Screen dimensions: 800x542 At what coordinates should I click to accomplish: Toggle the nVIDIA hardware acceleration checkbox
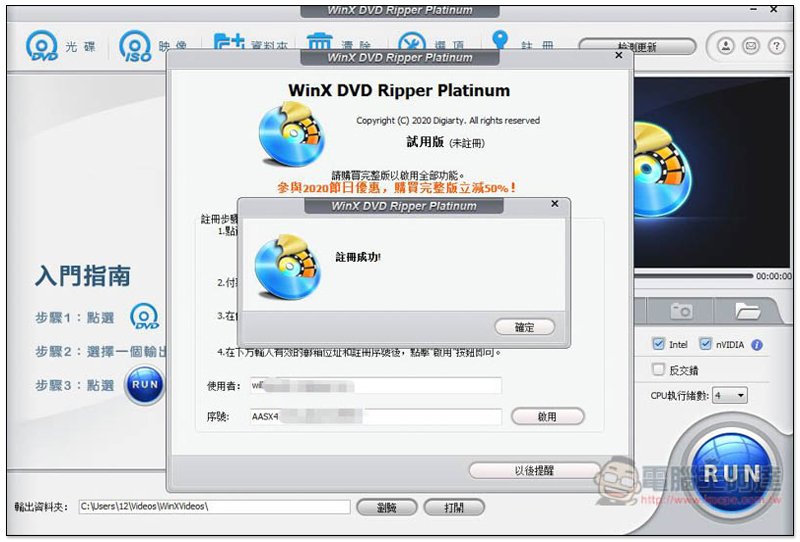(x=705, y=344)
